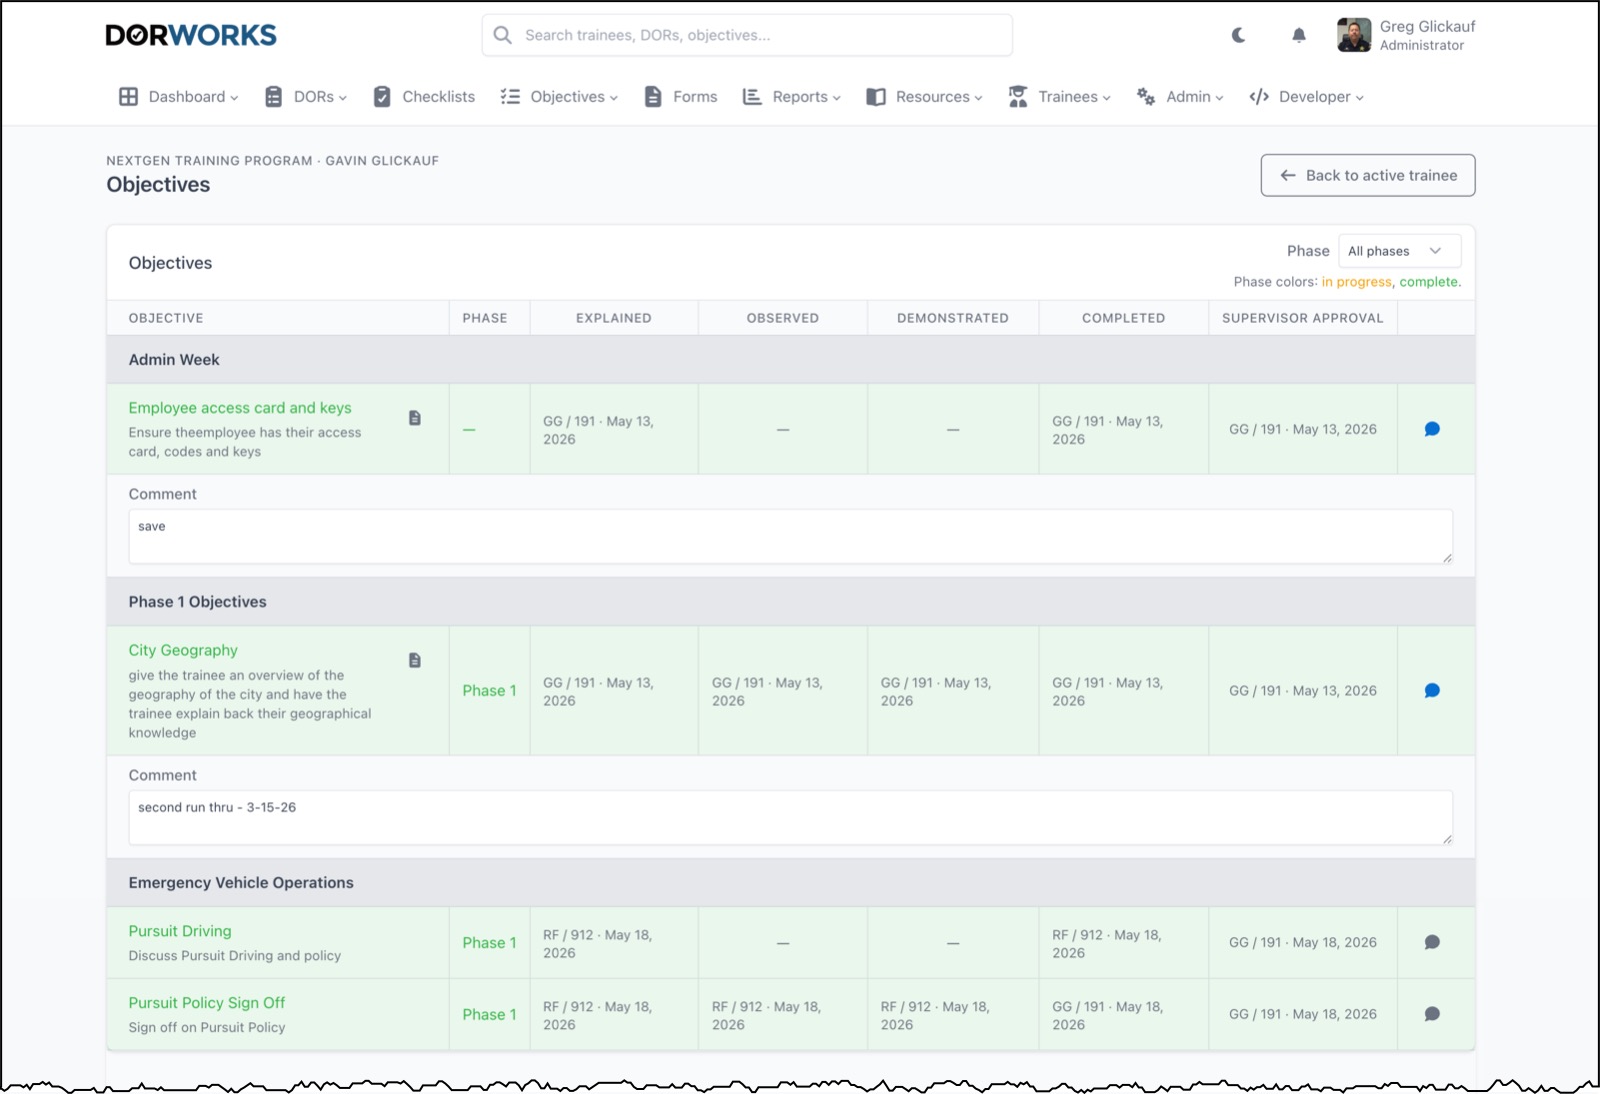
Task: Click the Dashboard grid icon
Action: pyautogui.click(x=128, y=97)
